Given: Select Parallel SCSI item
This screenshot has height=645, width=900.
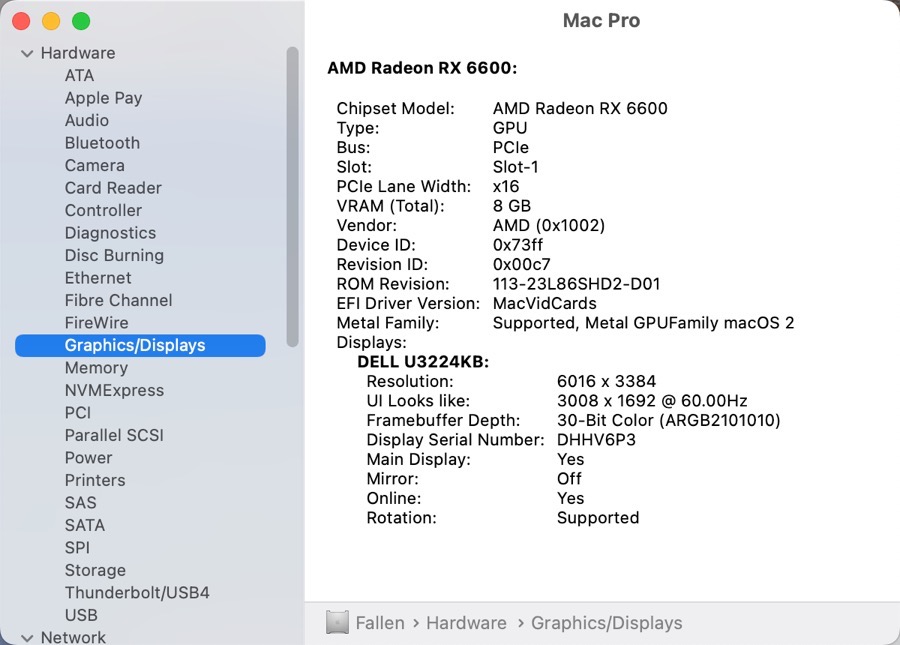Looking at the screenshot, I should (114, 435).
